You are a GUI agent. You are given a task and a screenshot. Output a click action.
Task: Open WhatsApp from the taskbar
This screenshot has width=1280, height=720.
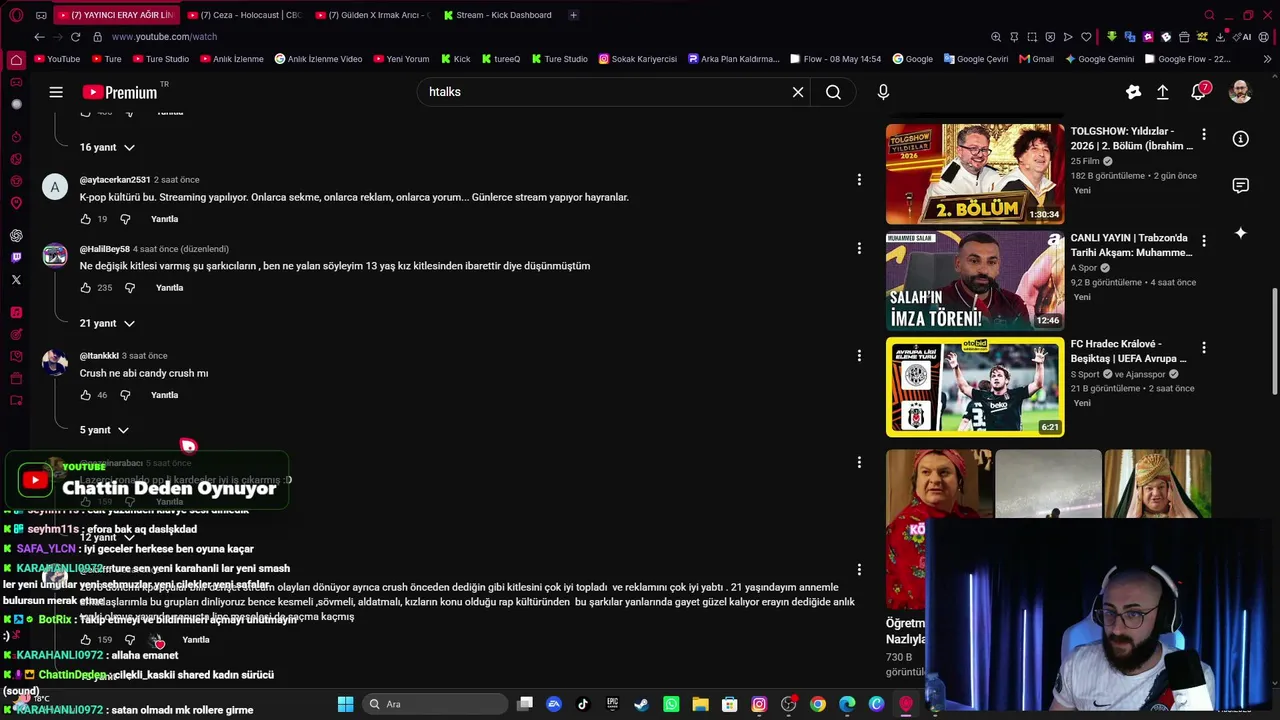(671, 704)
